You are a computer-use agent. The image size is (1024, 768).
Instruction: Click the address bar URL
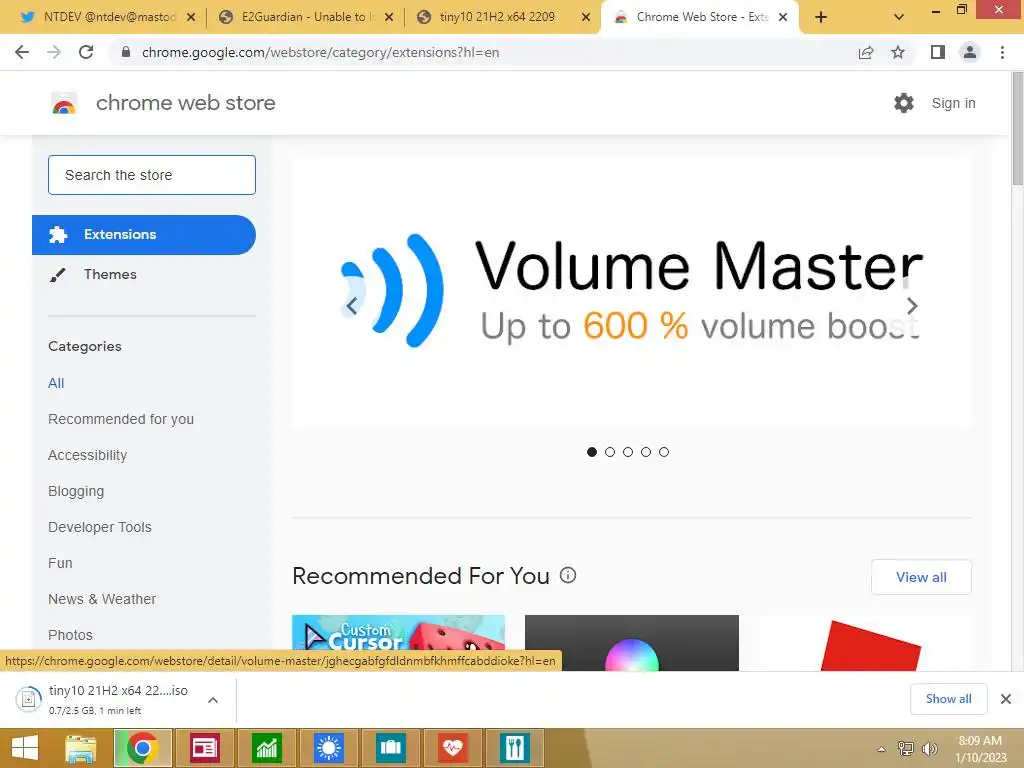[x=320, y=52]
